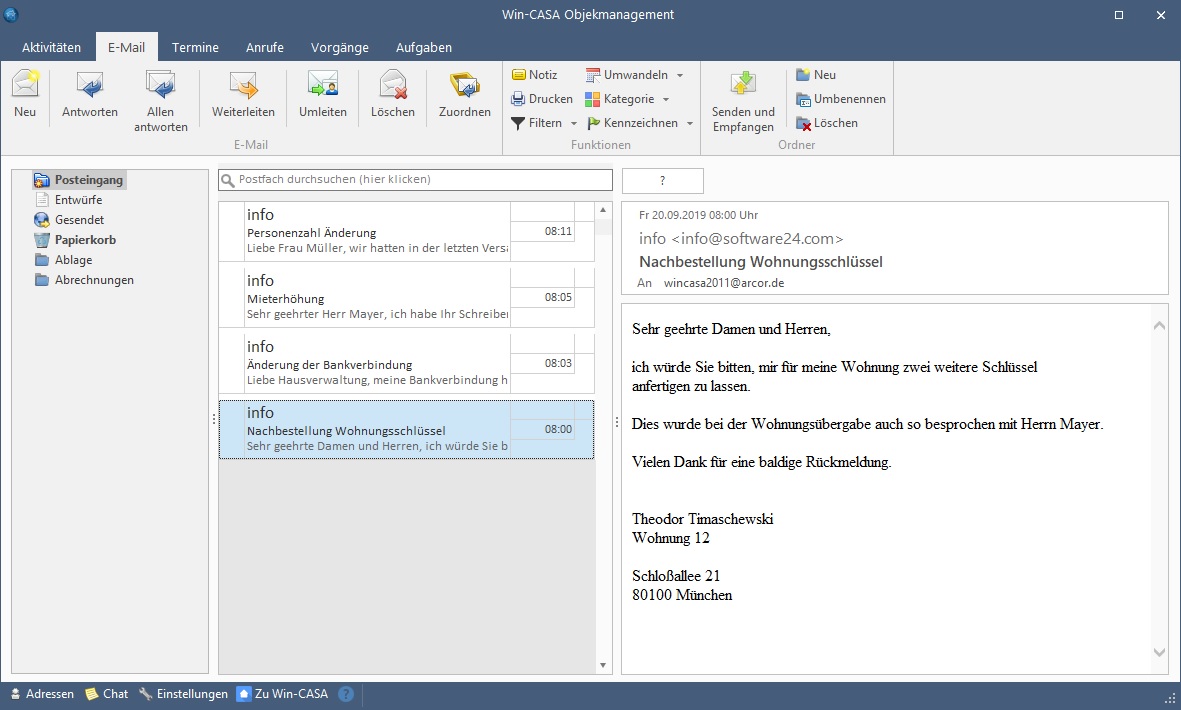Select the Nachbestellung Wohnungsschlüssel list entry
The image size is (1181, 710).
pyautogui.click(x=406, y=429)
